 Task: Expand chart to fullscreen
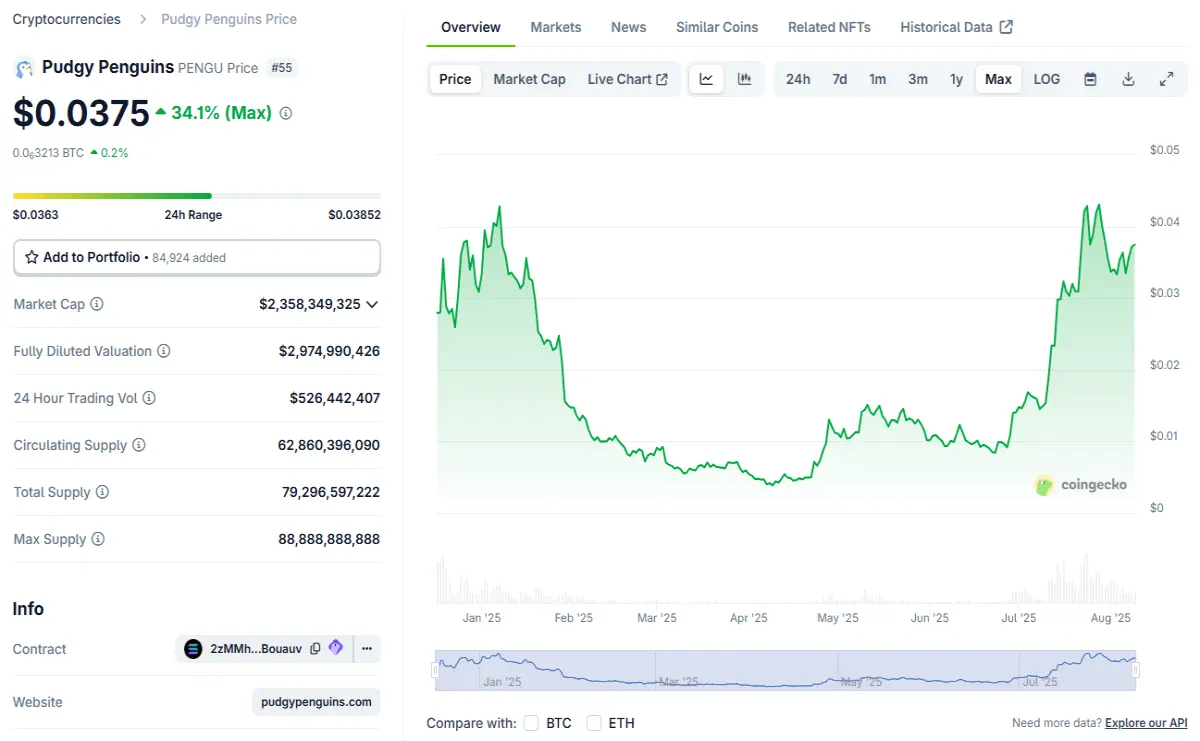click(x=1166, y=79)
